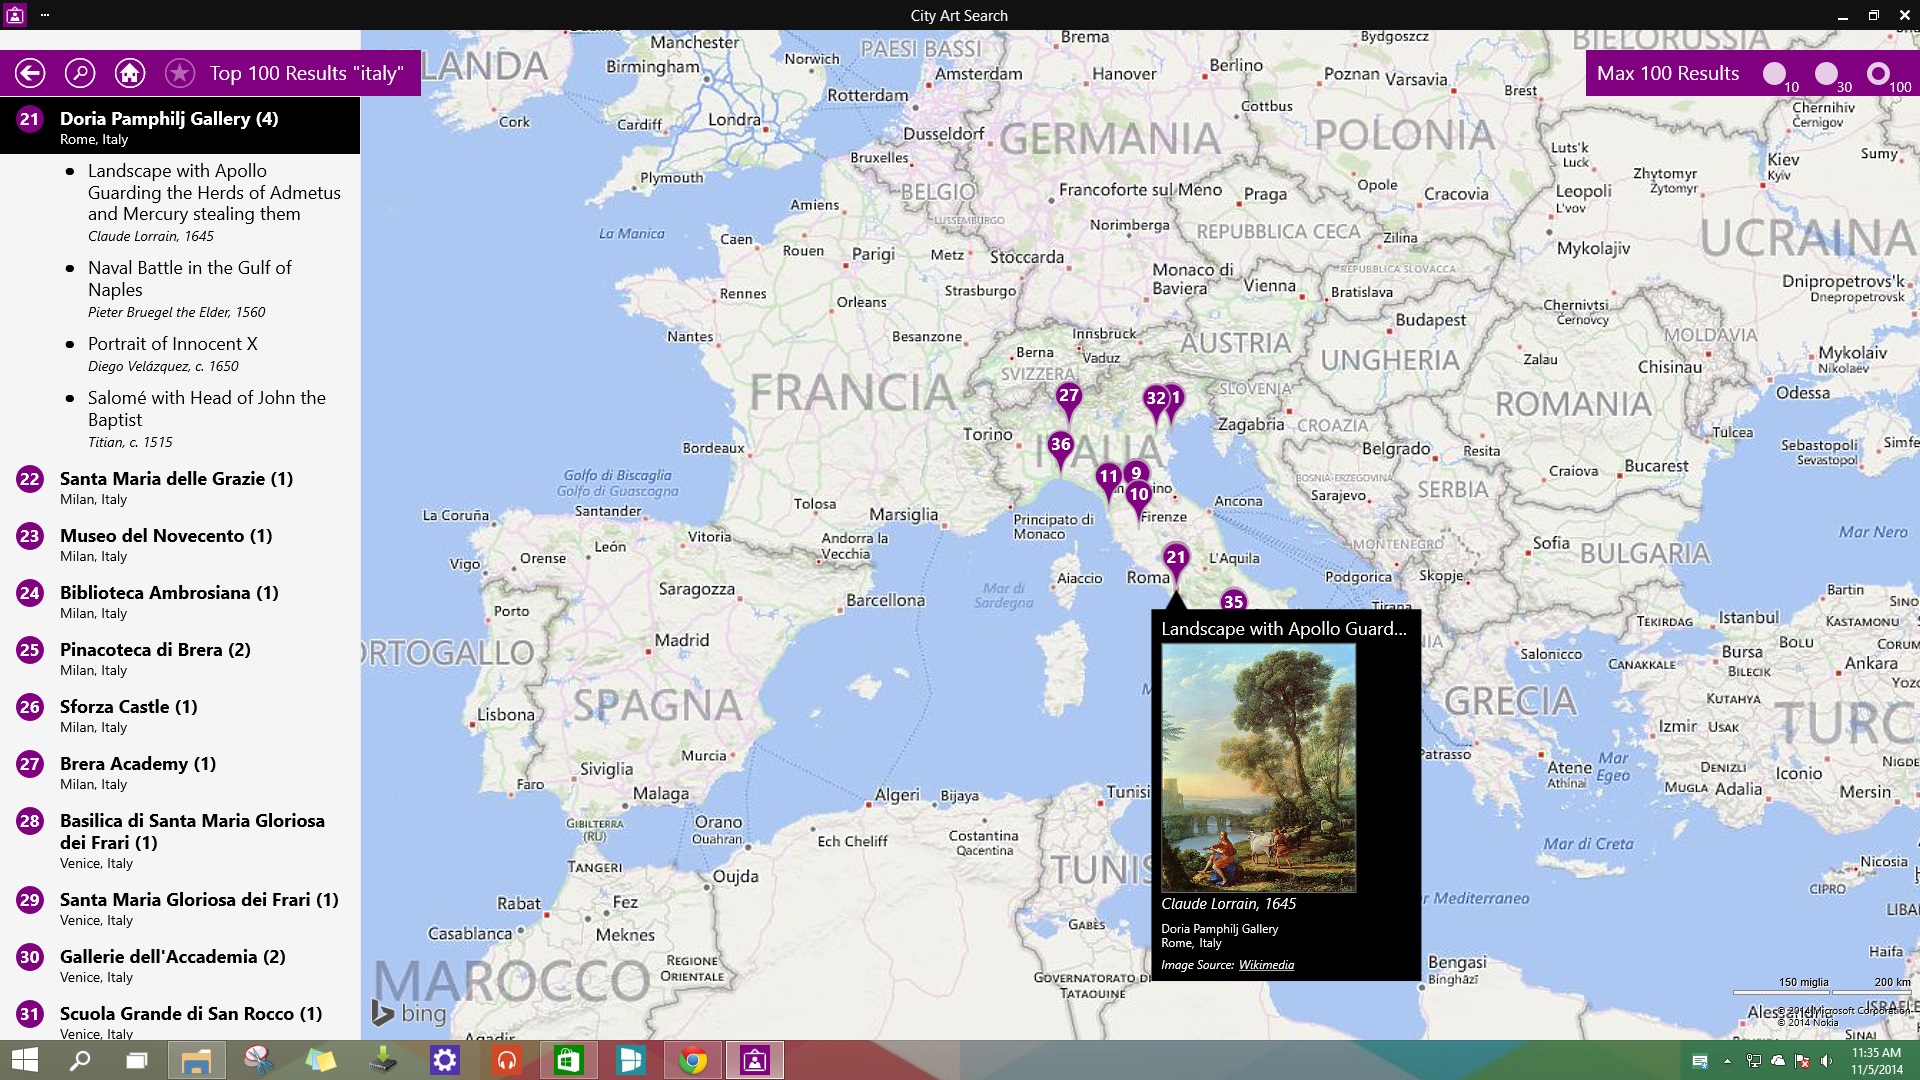Open taskbar search magnifier
Image resolution: width=1920 pixels, height=1080 pixels.
pyautogui.click(x=80, y=1060)
